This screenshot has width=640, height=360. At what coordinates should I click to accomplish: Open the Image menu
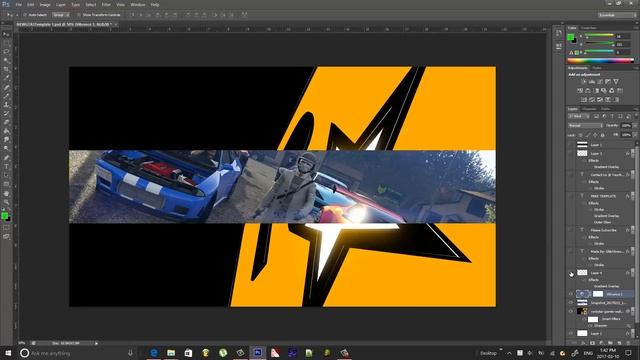tap(45, 5)
